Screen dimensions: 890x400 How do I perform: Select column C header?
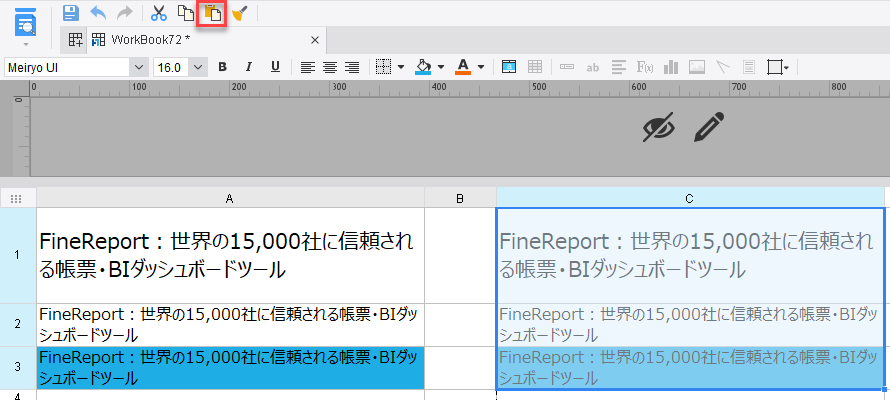pos(690,198)
